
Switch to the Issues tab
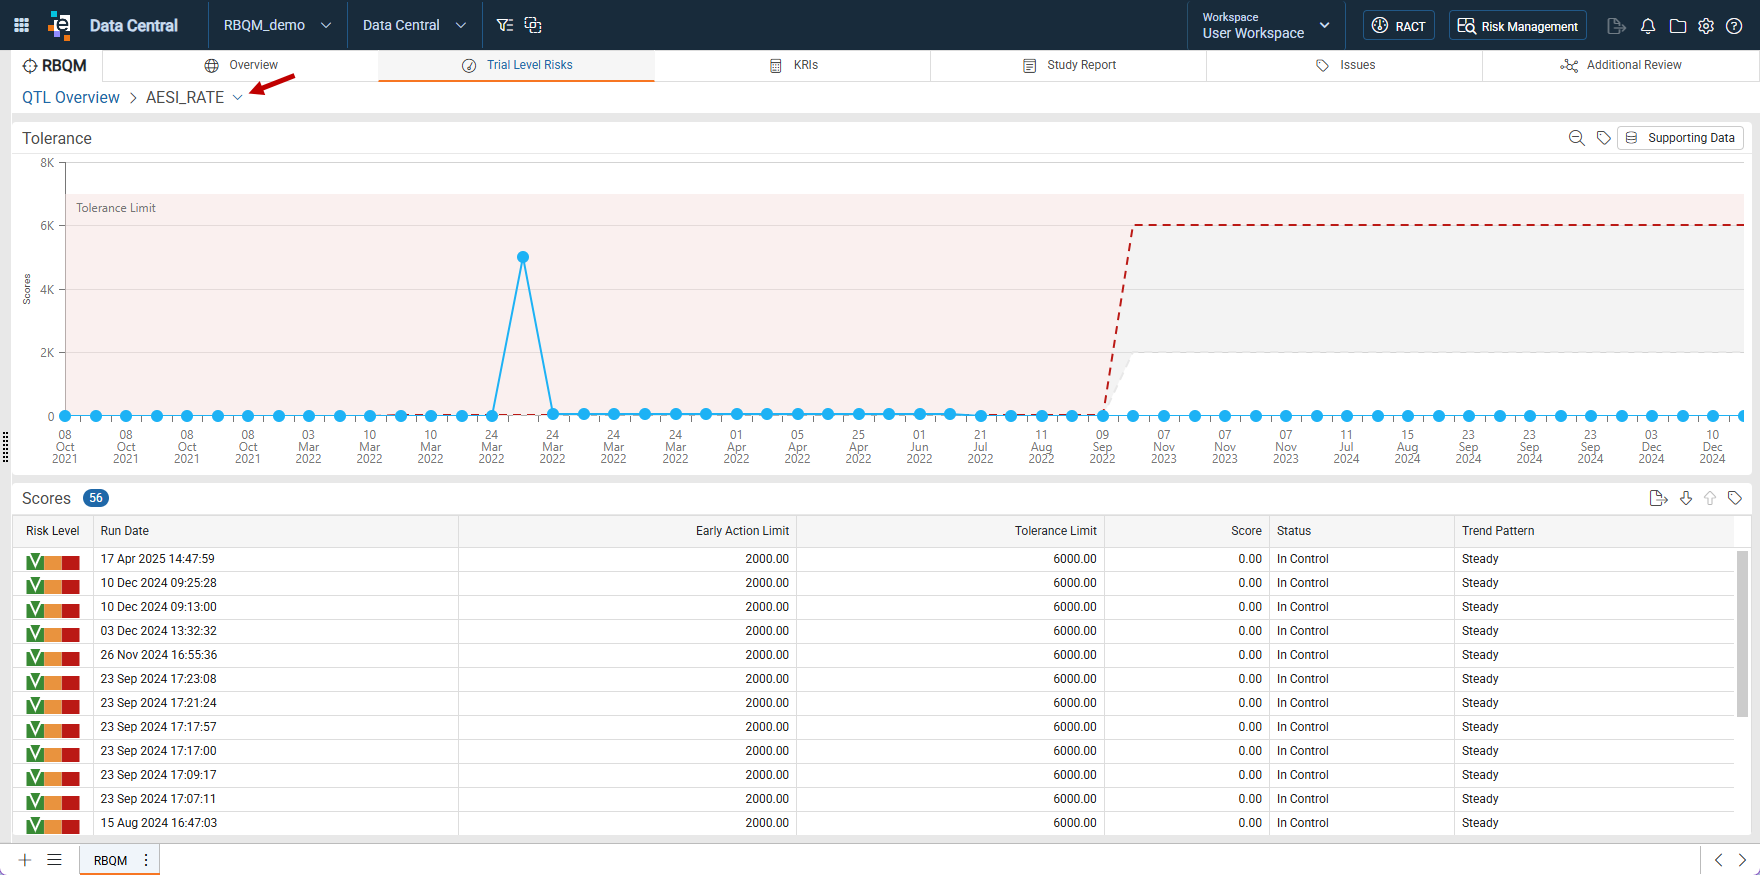tap(1345, 65)
